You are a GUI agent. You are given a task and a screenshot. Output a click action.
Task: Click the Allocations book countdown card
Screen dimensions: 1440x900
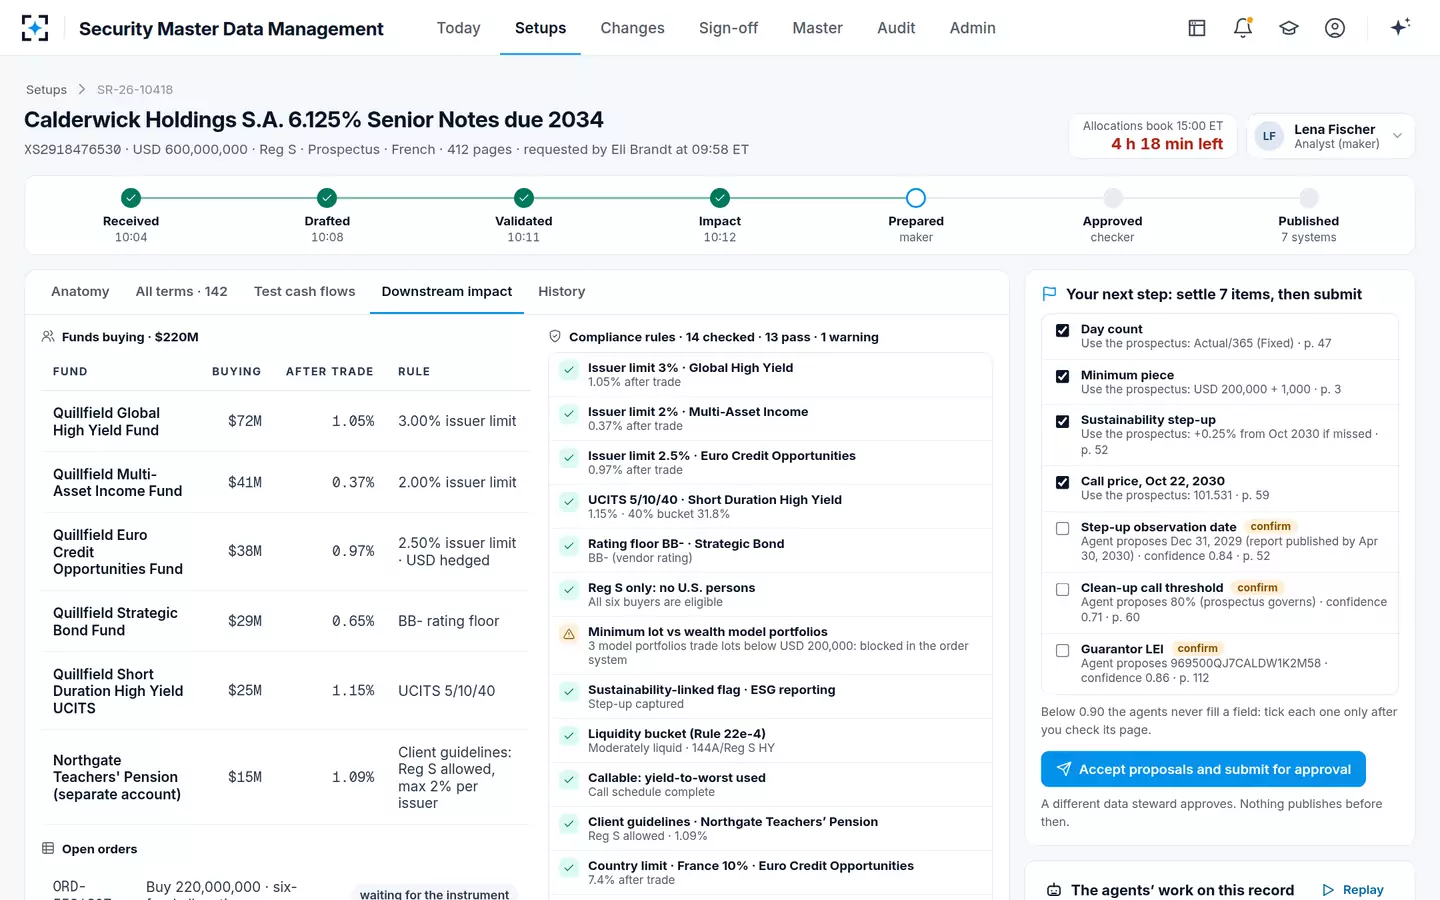[x=1153, y=136]
